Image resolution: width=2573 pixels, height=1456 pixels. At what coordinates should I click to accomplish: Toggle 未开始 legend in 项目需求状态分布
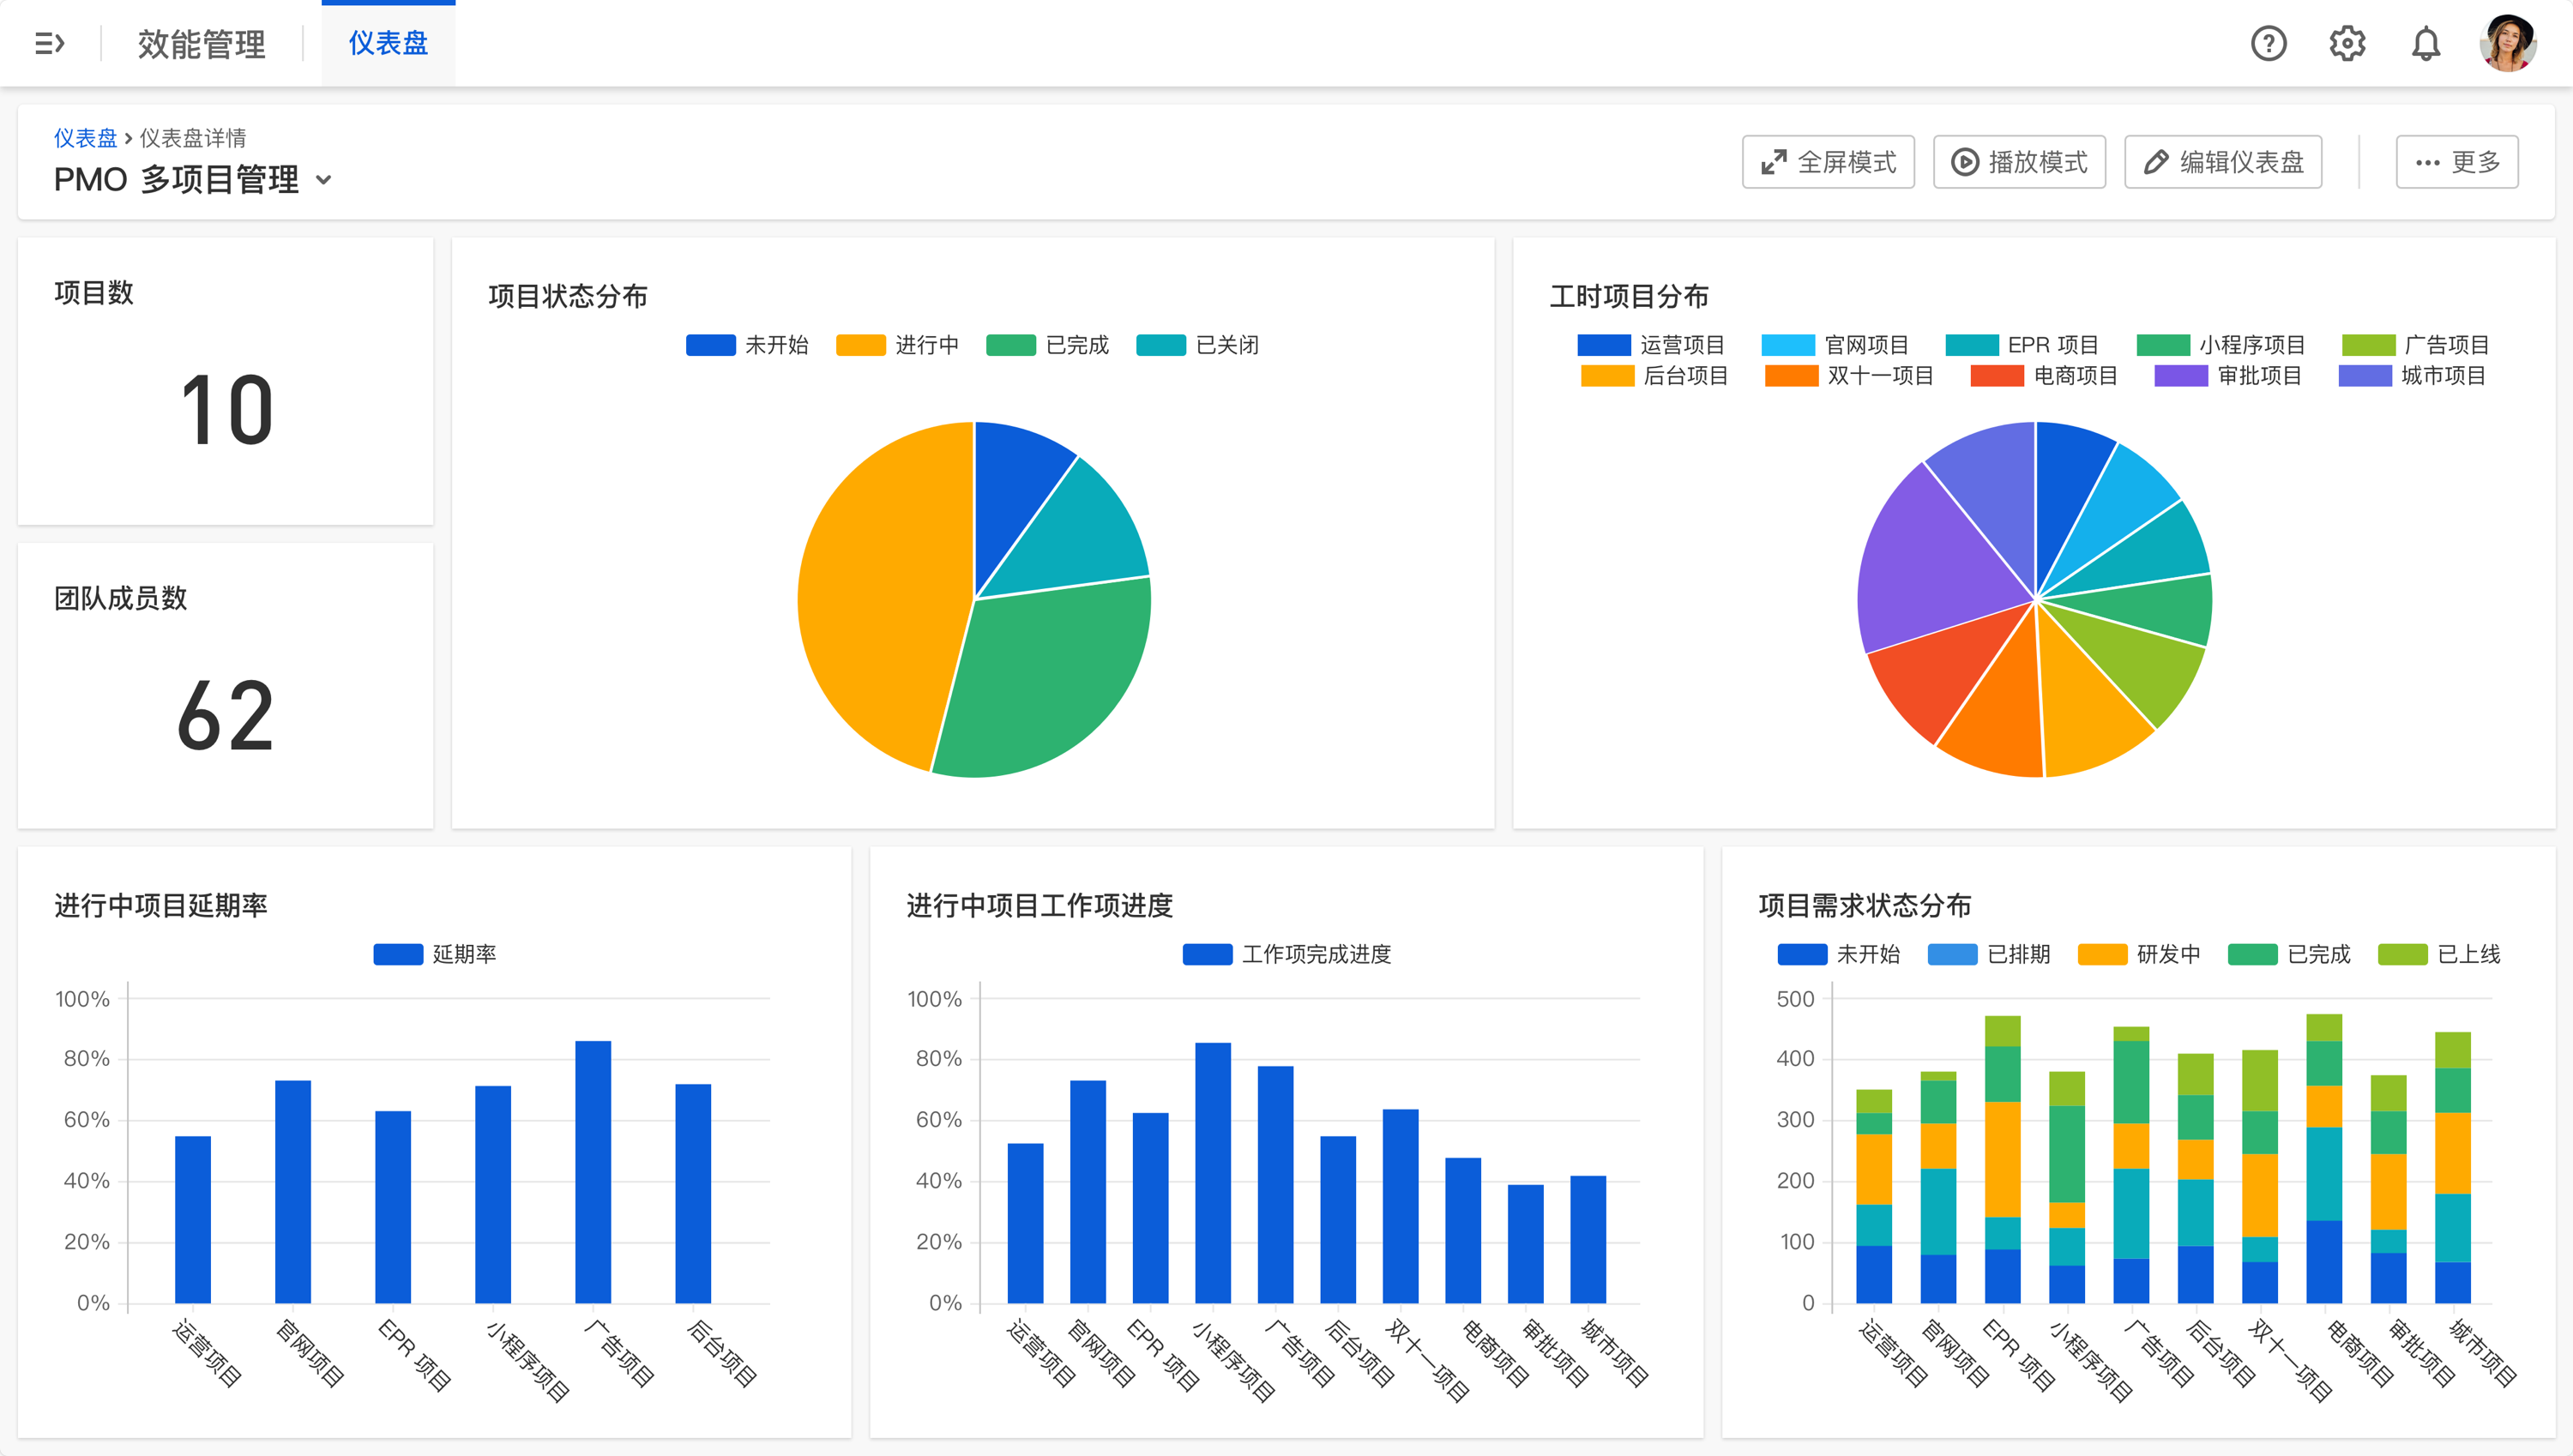[1839, 954]
